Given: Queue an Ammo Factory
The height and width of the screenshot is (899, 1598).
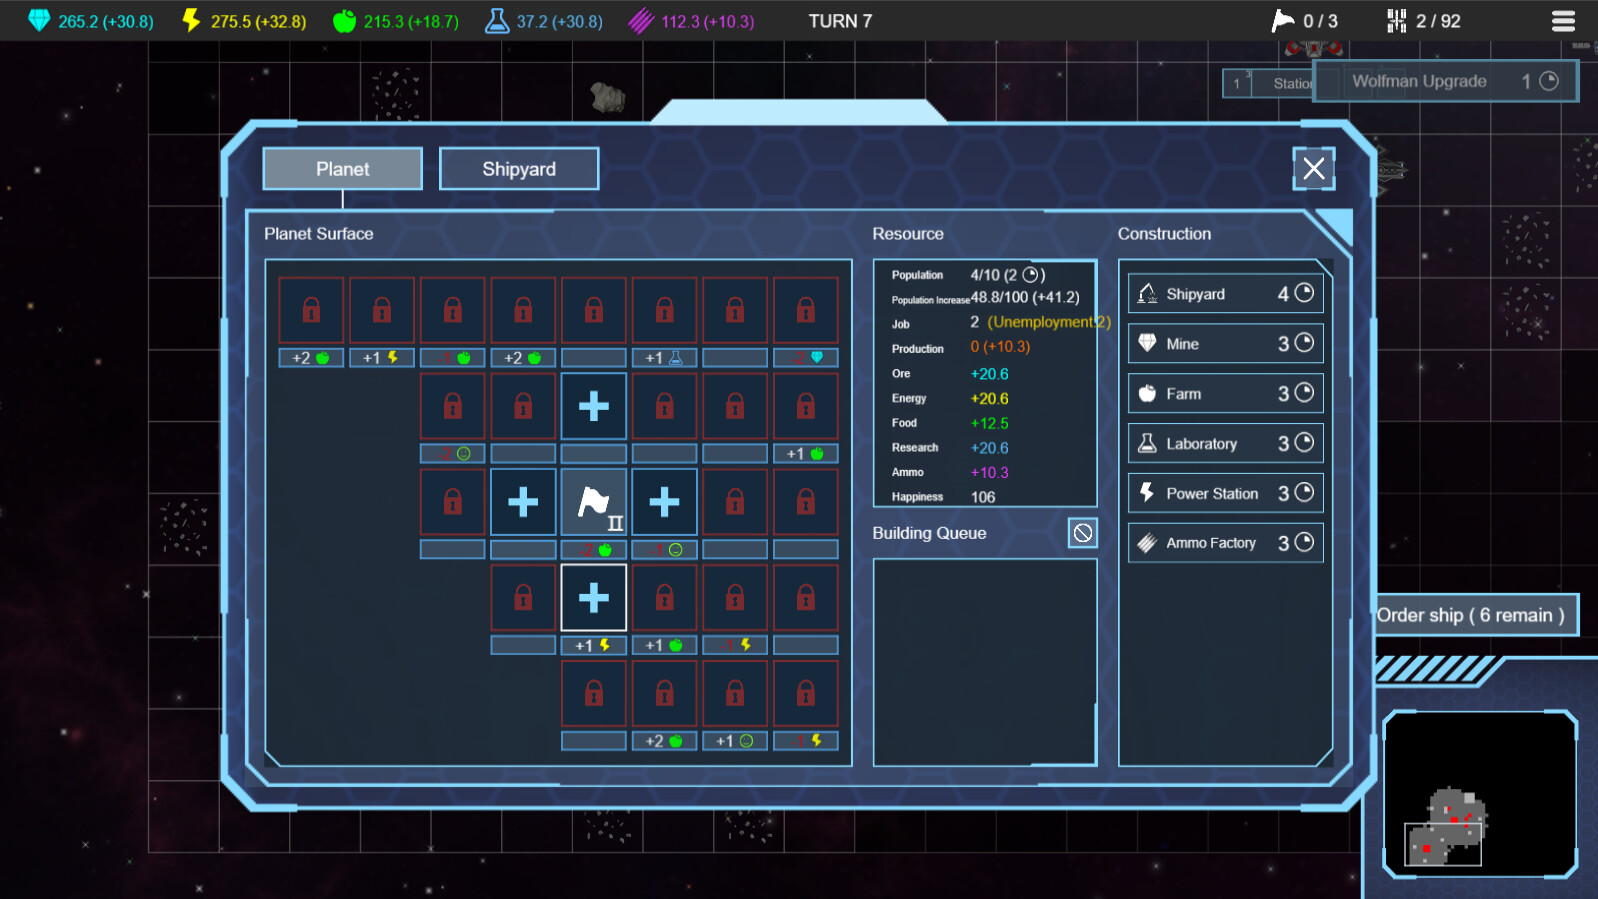Looking at the screenshot, I should (1226, 543).
